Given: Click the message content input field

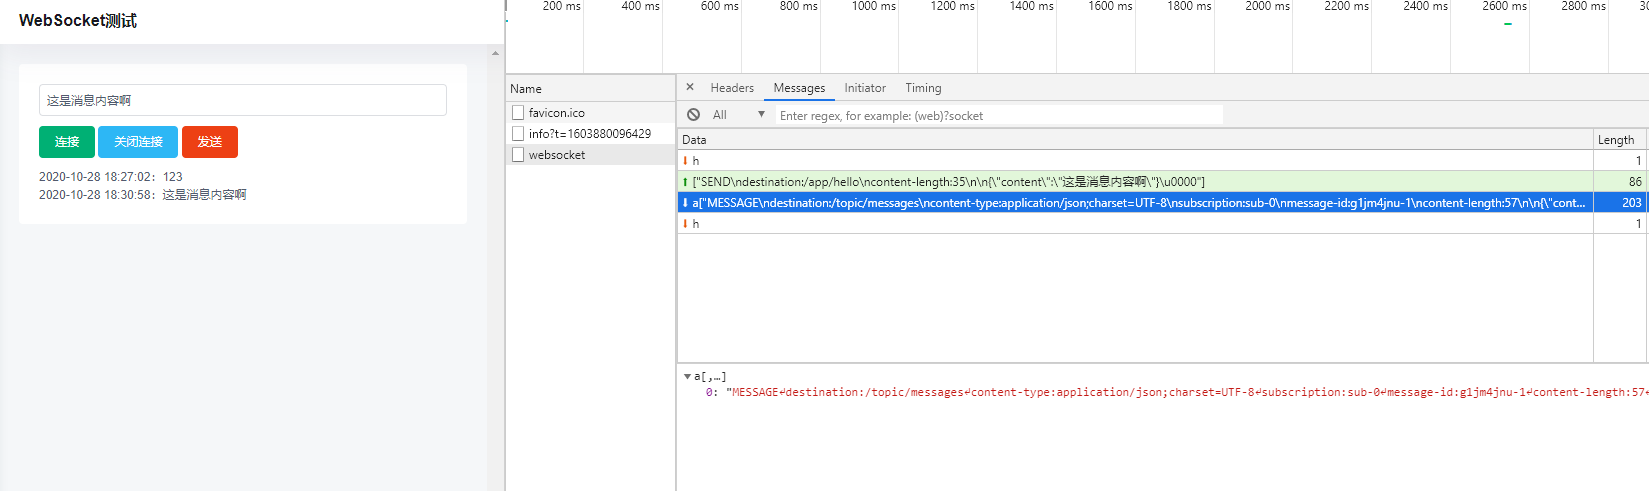Looking at the screenshot, I should (x=242, y=100).
